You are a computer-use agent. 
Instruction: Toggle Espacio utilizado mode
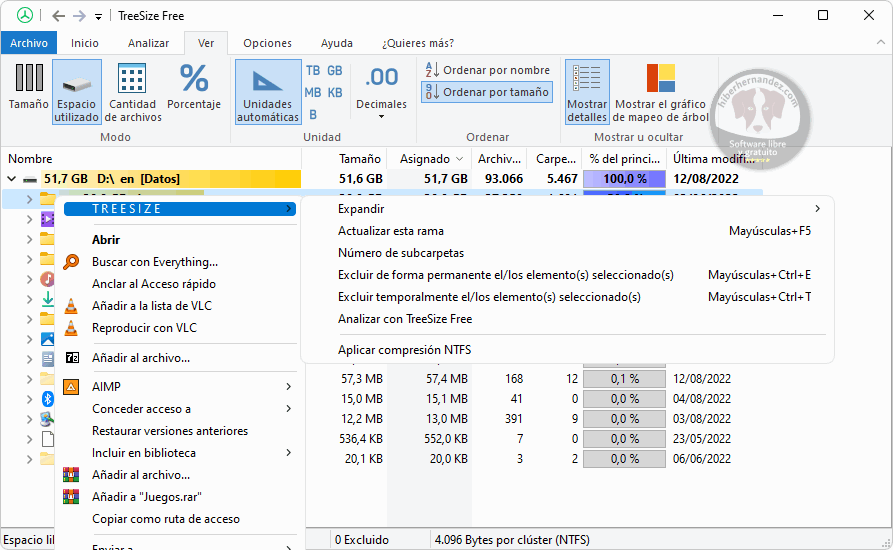tap(76, 91)
